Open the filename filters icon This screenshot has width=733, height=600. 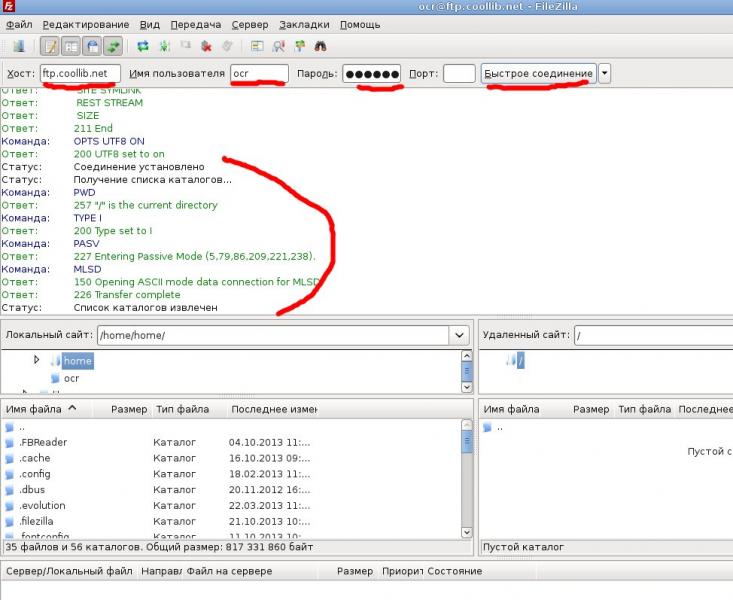click(x=257, y=46)
